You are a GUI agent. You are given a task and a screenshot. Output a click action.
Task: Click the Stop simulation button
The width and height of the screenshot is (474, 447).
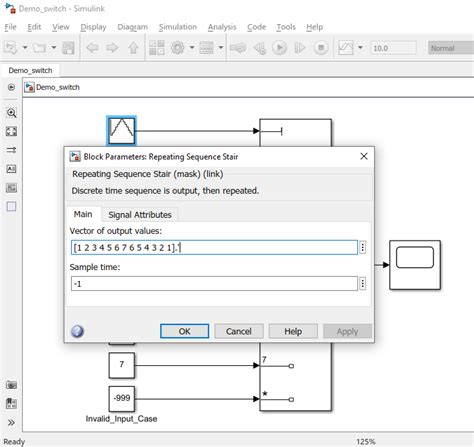point(321,48)
